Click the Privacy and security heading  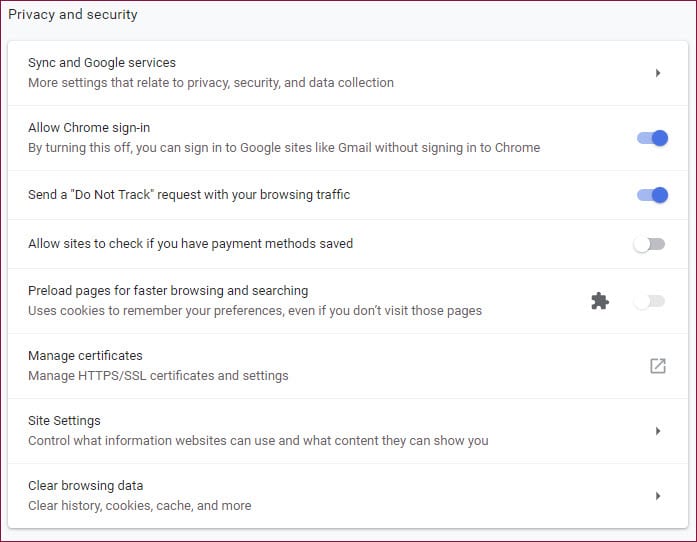click(x=72, y=14)
